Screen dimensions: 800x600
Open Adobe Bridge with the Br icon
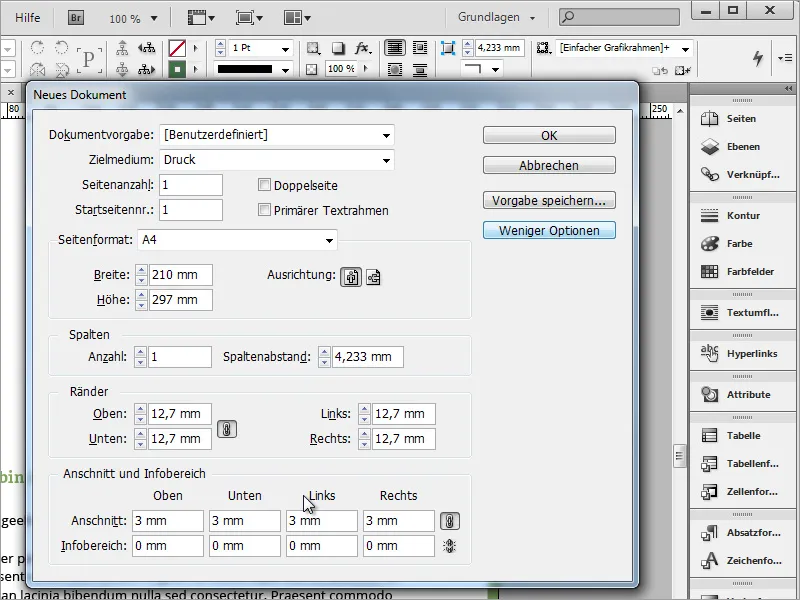coord(76,18)
